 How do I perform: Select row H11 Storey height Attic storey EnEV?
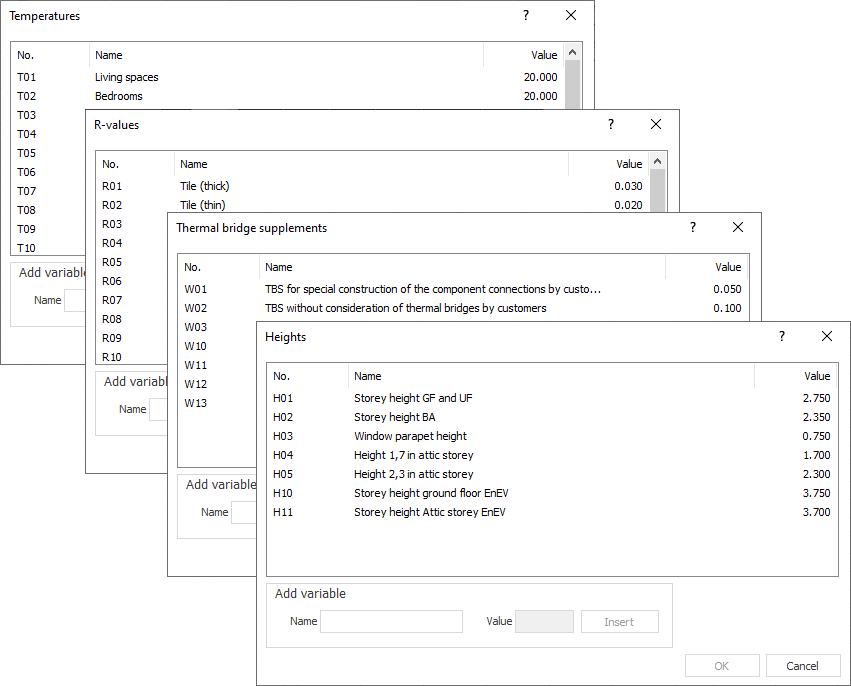tap(551, 512)
